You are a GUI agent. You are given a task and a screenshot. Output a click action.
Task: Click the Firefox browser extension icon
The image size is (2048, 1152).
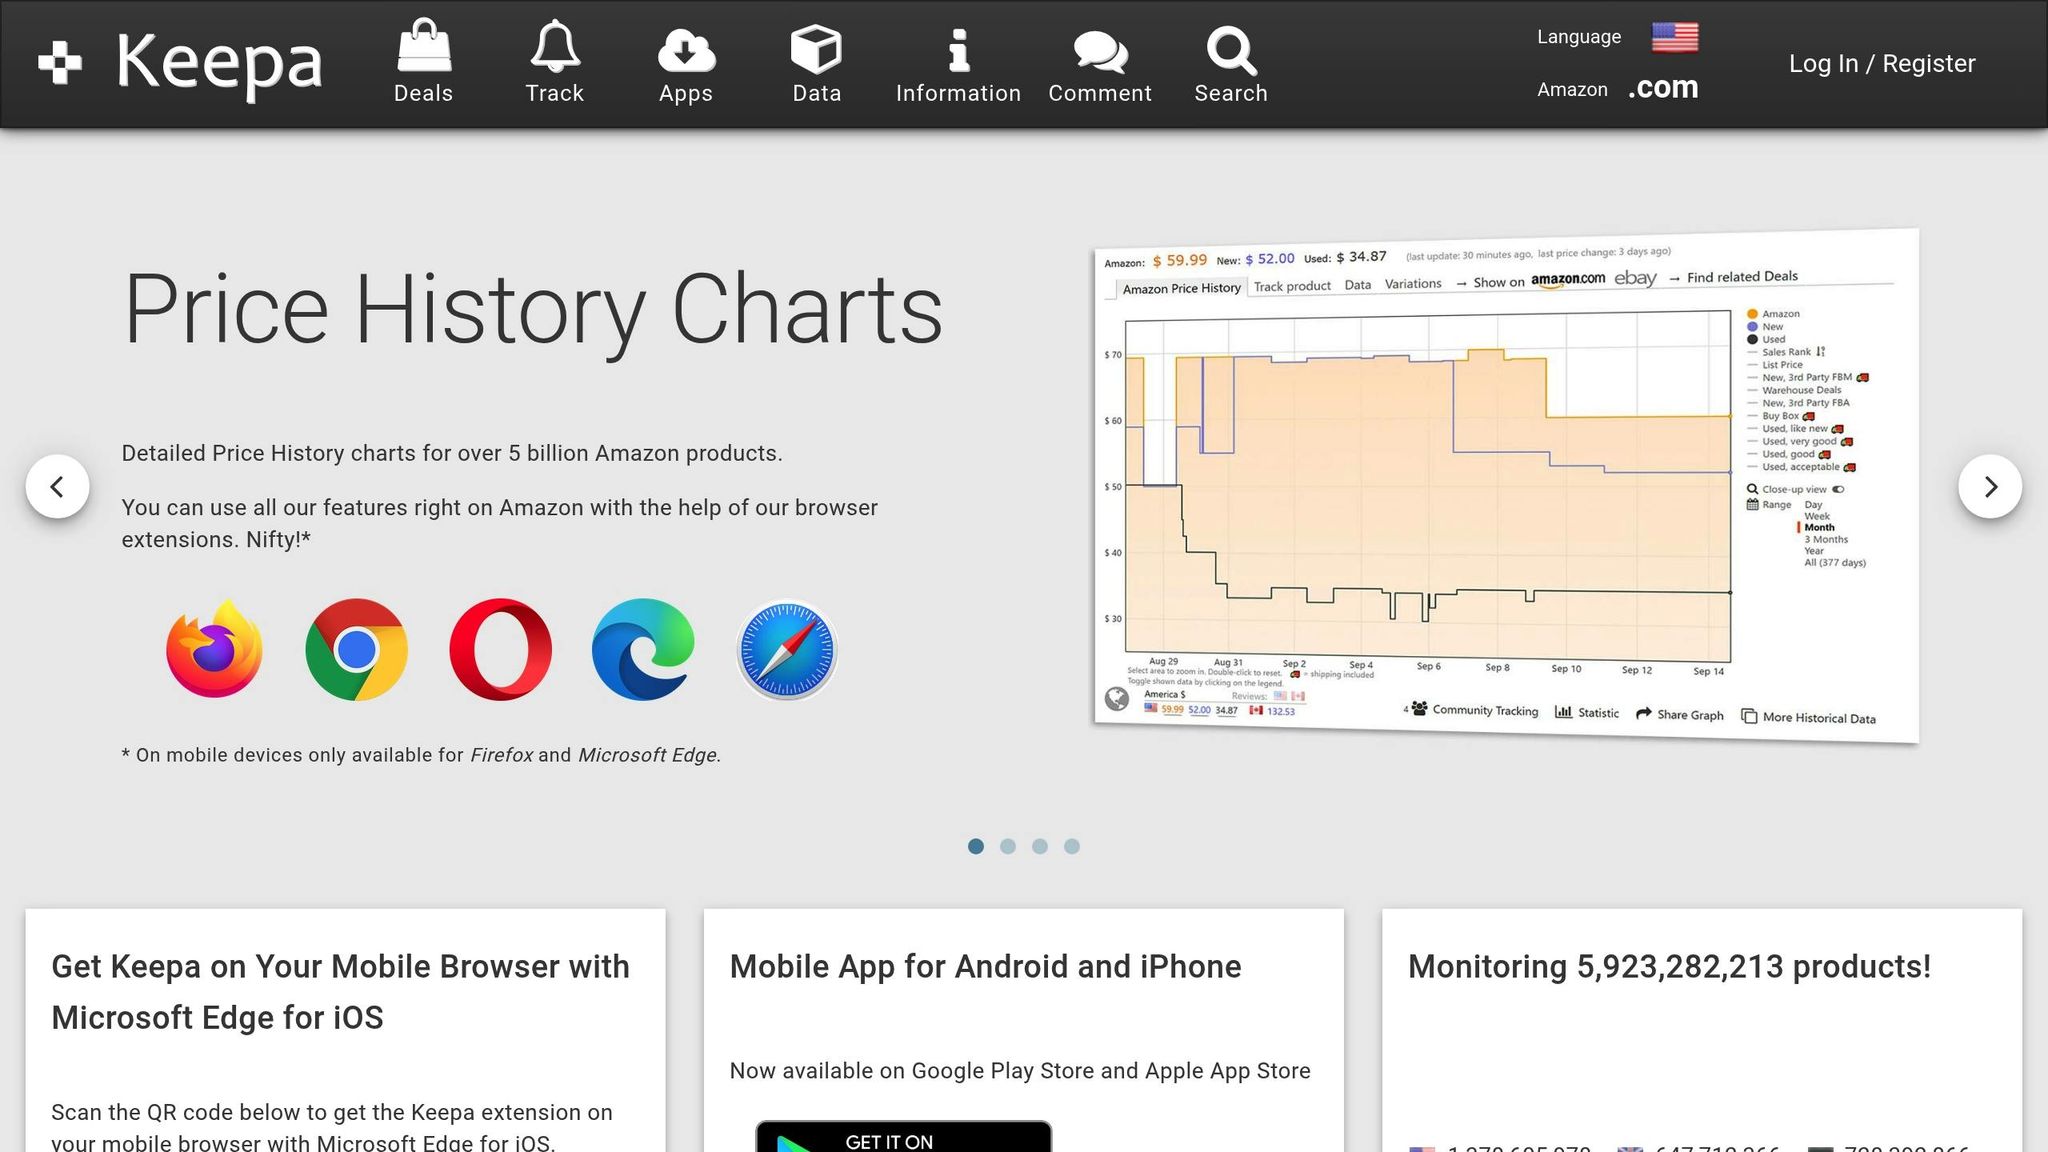pos(214,650)
